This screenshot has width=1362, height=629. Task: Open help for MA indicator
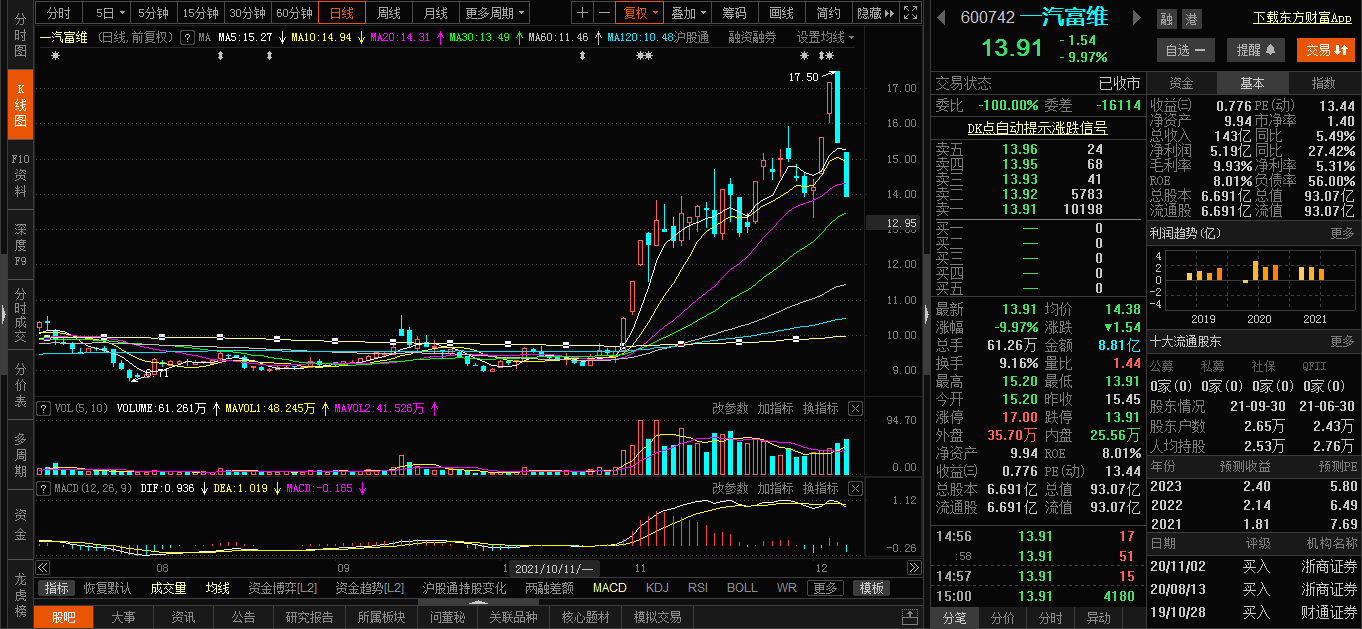[x=187, y=37]
